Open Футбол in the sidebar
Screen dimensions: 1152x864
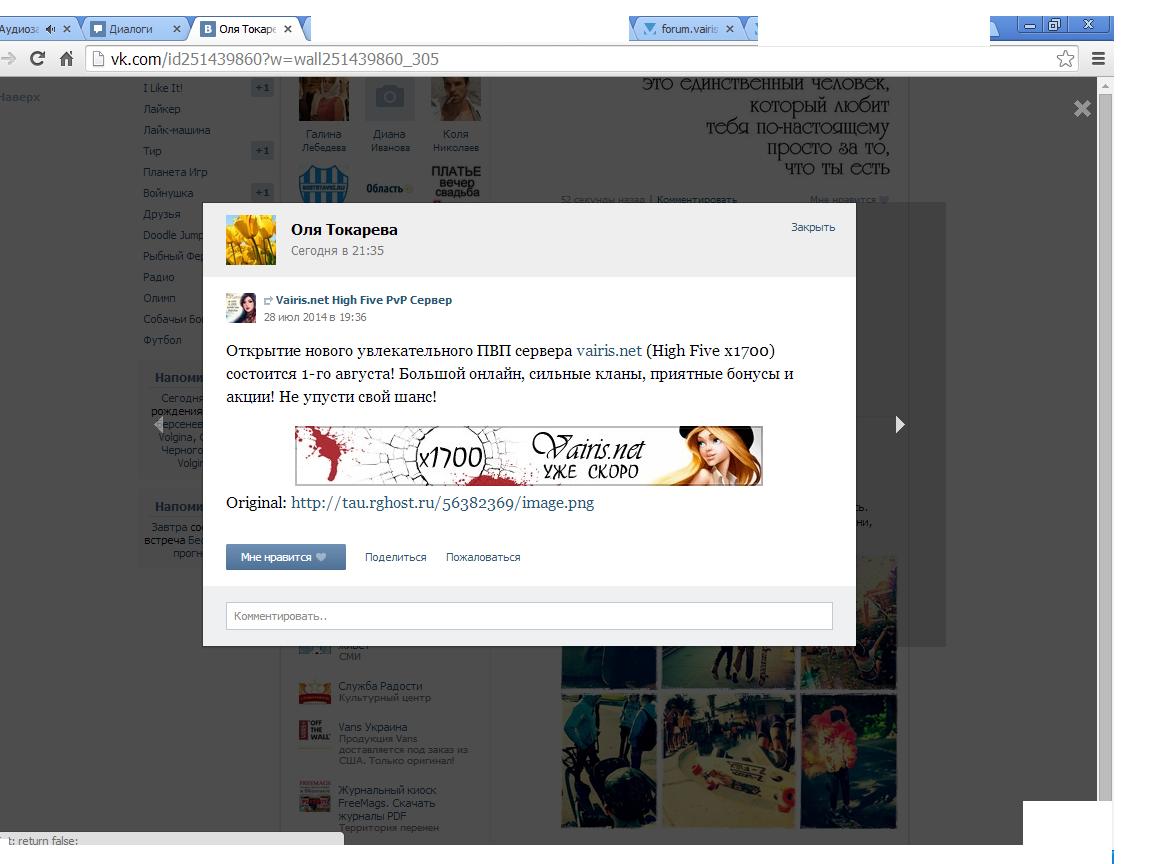162,340
